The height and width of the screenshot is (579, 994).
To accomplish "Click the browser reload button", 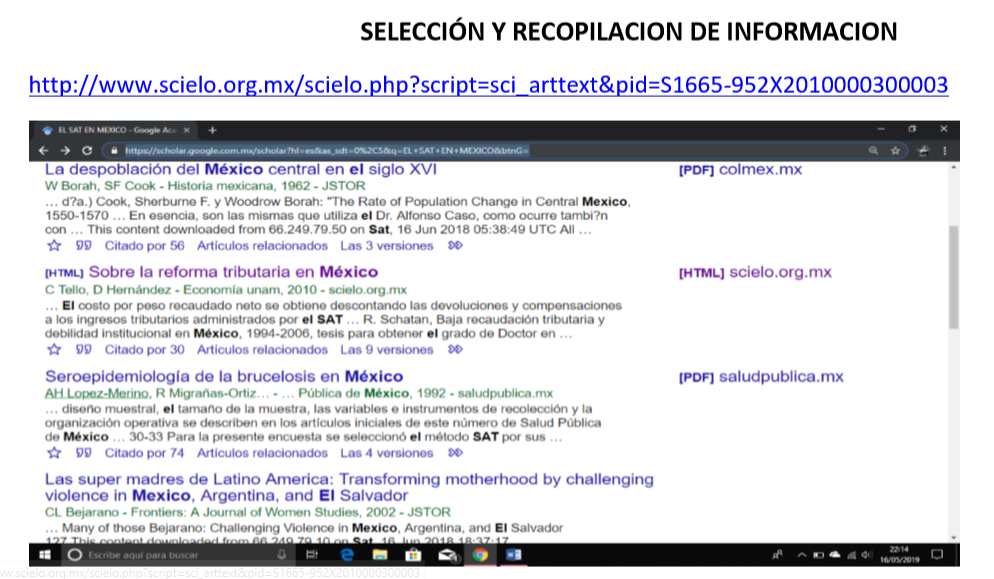I will coord(87,150).
